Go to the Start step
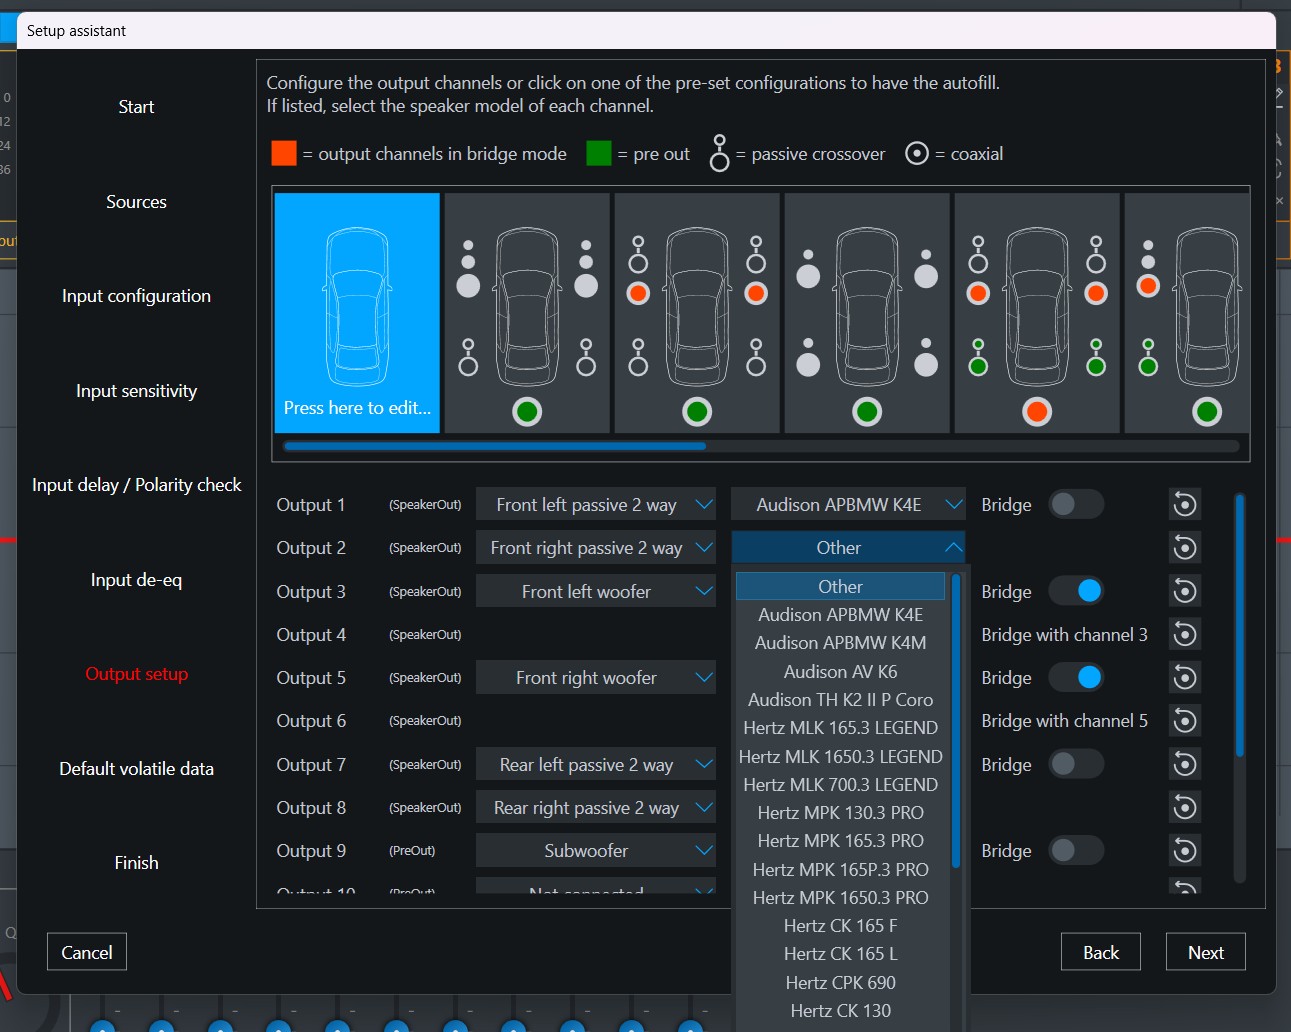Screen dimensions: 1291x1032 point(136,107)
